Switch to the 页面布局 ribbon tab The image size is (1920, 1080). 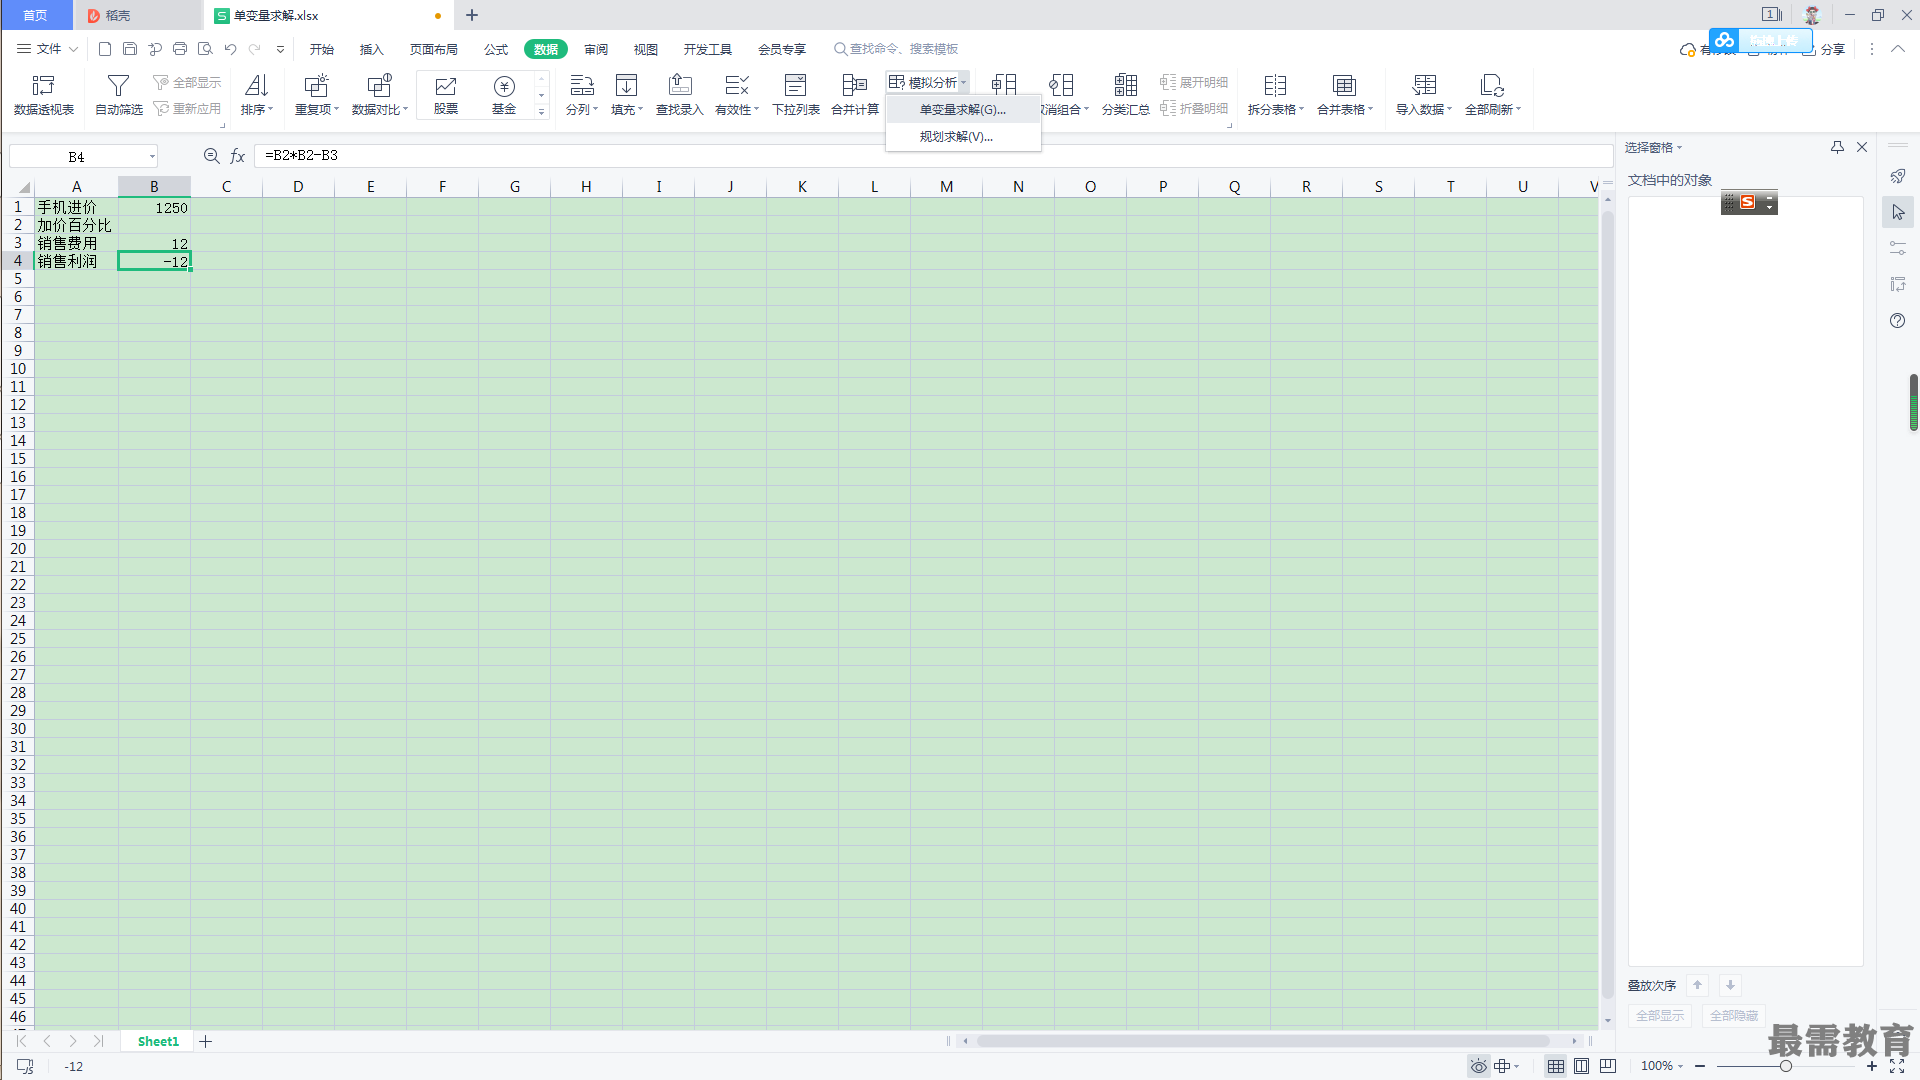[434, 49]
